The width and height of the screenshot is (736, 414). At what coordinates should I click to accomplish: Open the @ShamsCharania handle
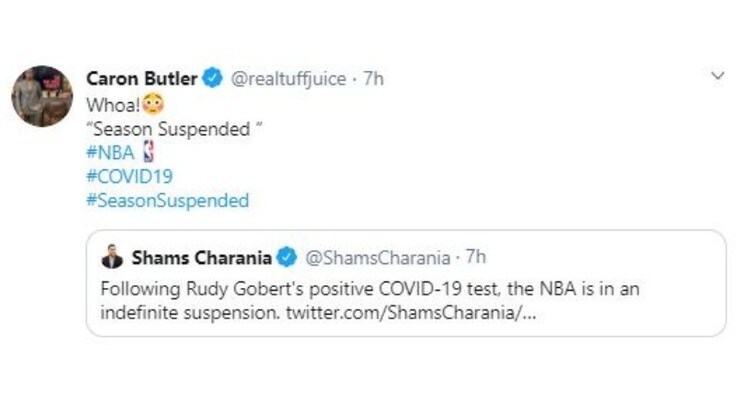pos(377,258)
